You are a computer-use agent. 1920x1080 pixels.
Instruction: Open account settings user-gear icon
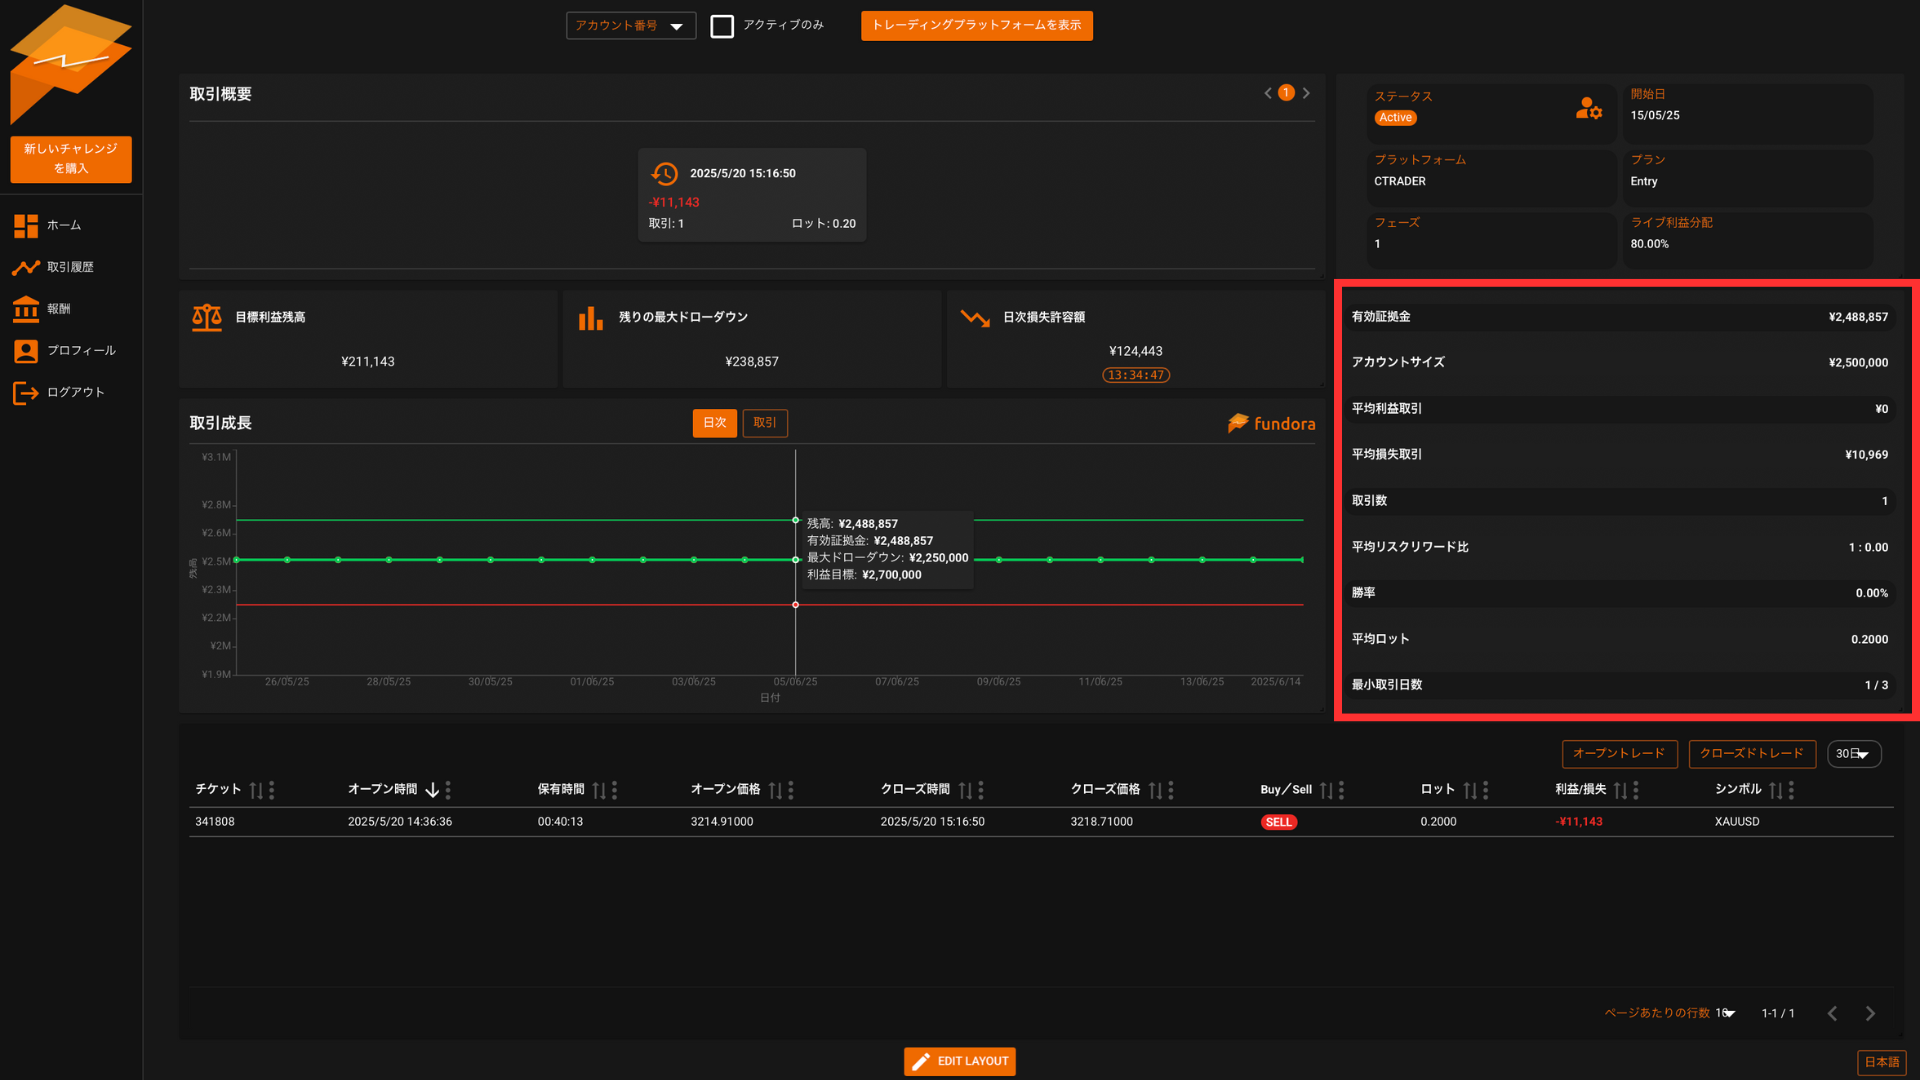tap(1588, 108)
